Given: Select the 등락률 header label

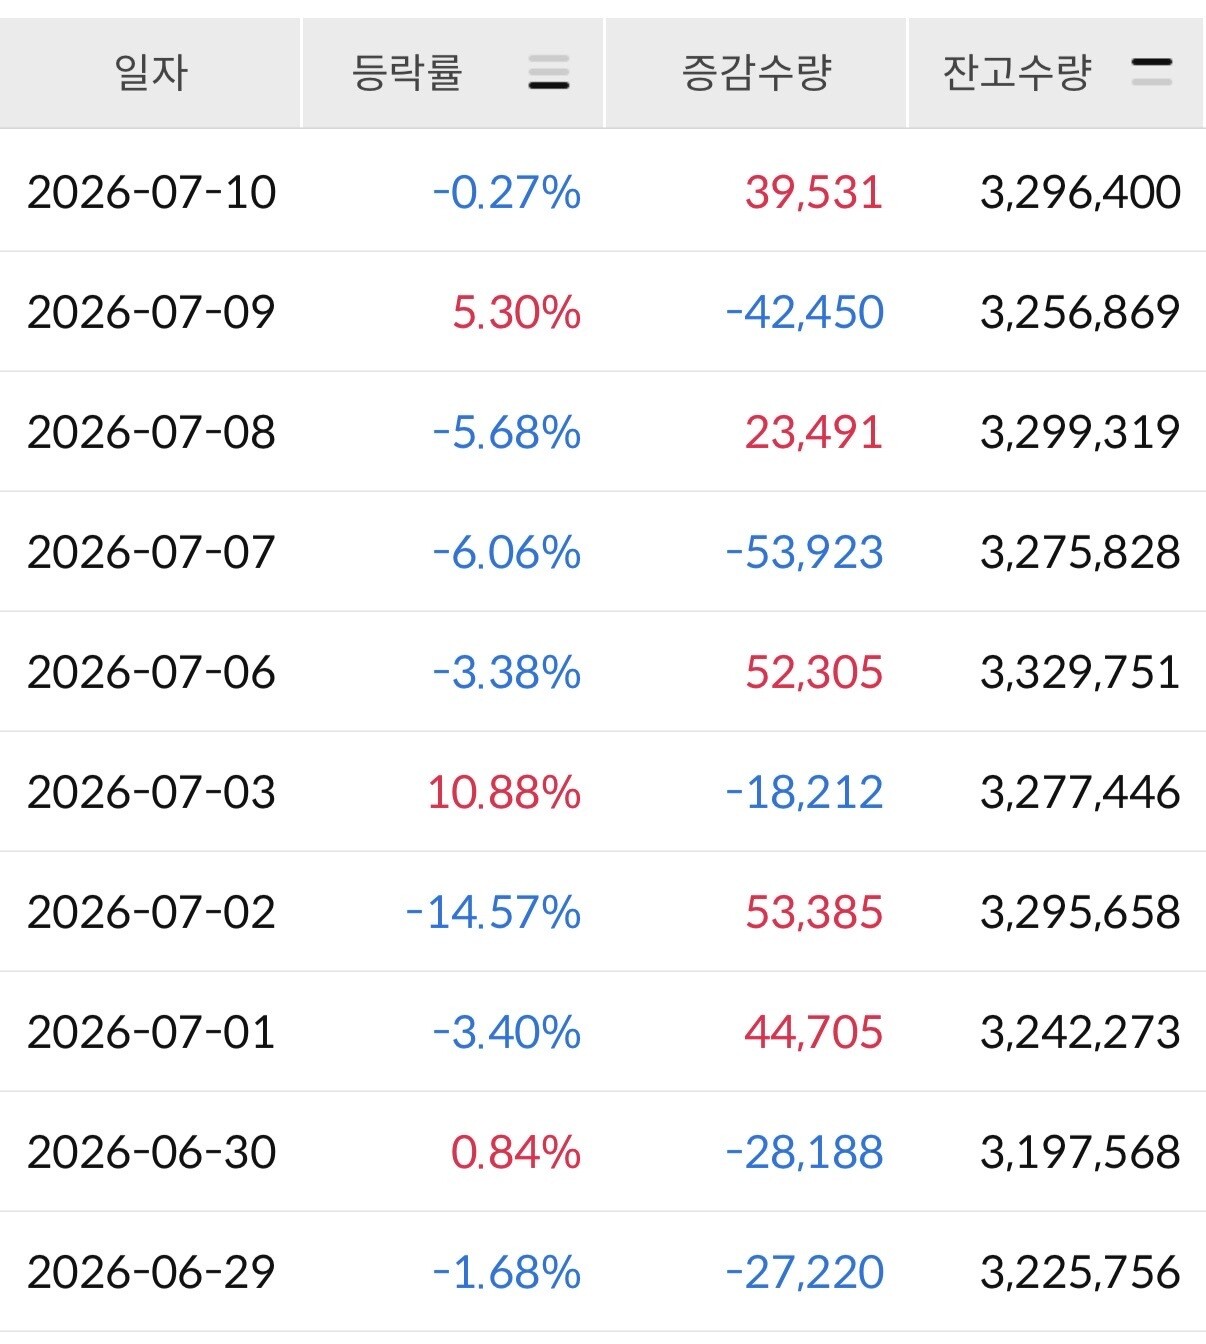Looking at the screenshot, I should tap(407, 73).
